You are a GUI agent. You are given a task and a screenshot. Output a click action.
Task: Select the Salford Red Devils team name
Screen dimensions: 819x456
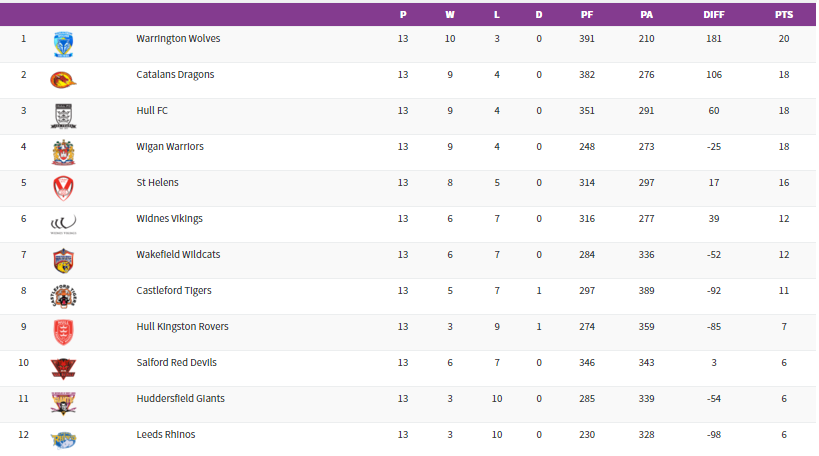(176, 363)
